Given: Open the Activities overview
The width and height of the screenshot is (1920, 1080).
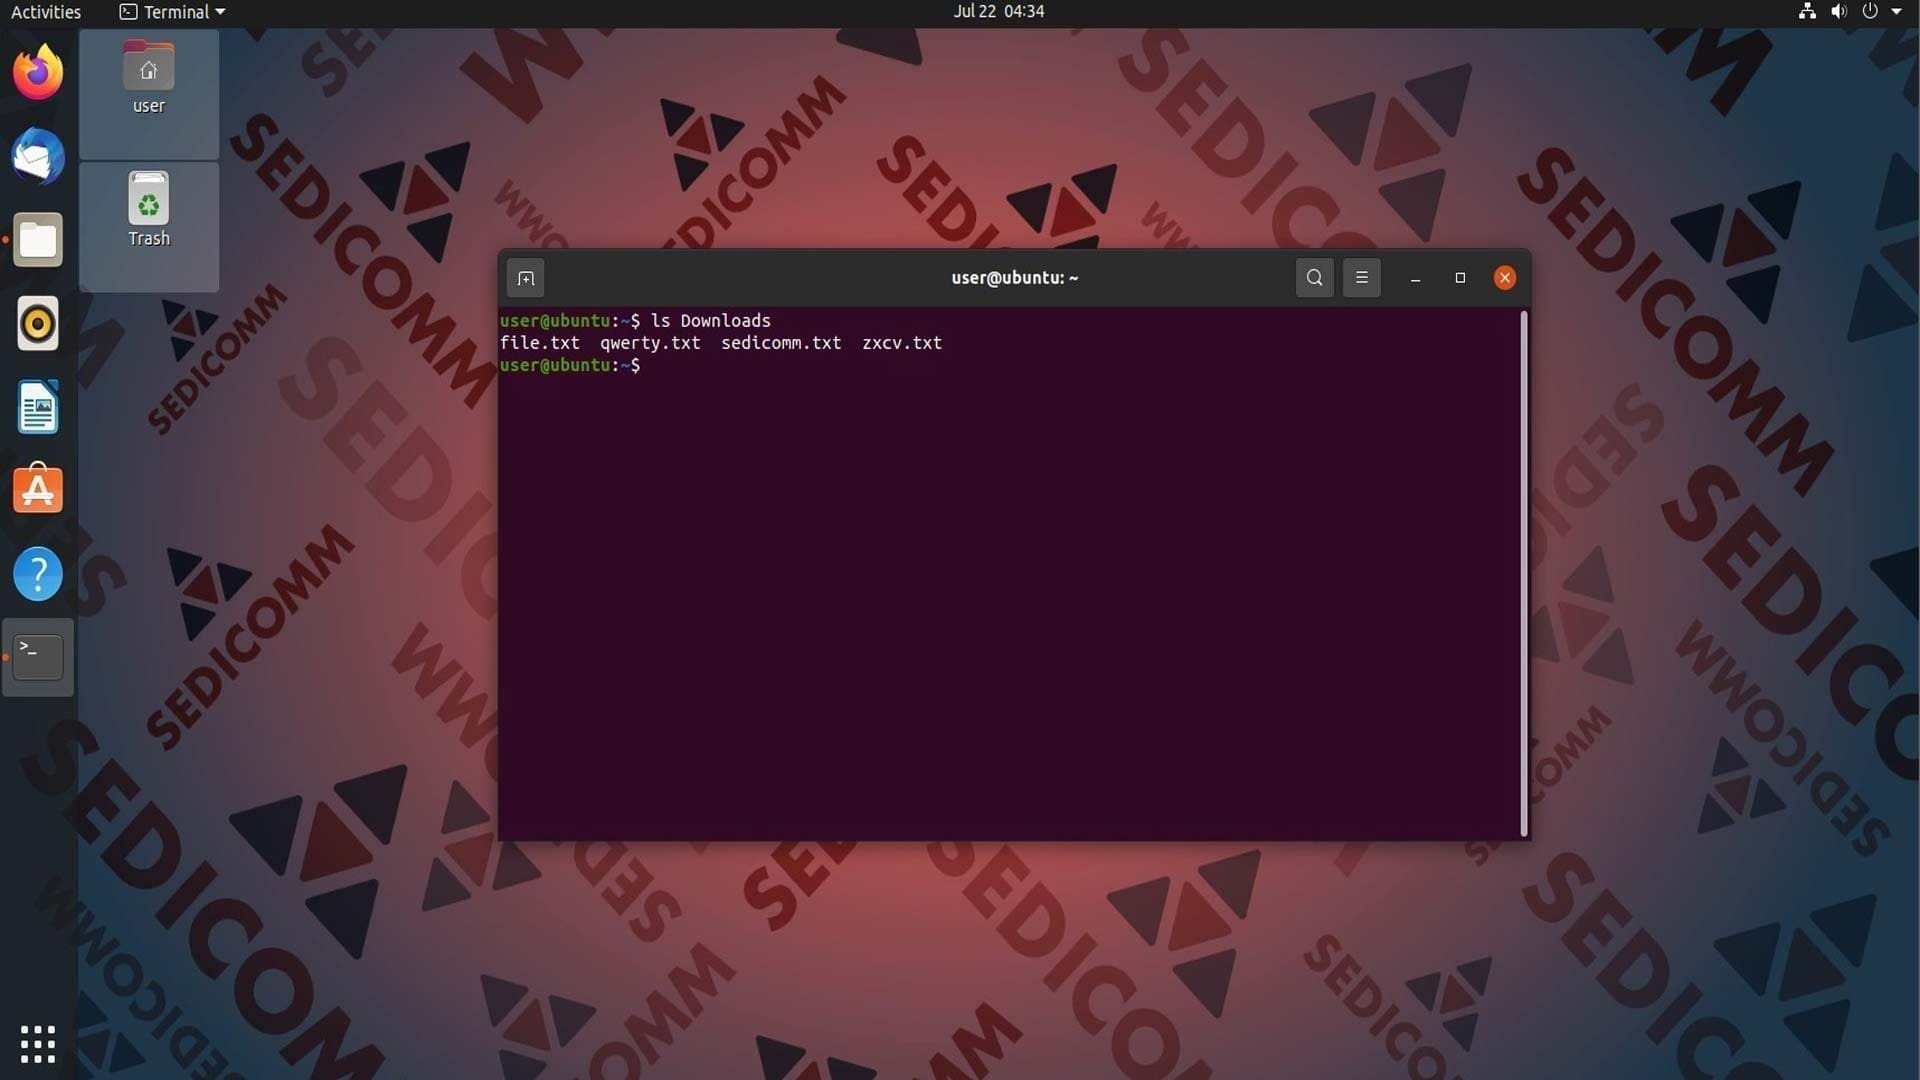Looking at the screenshot, I should click(46, 12).
